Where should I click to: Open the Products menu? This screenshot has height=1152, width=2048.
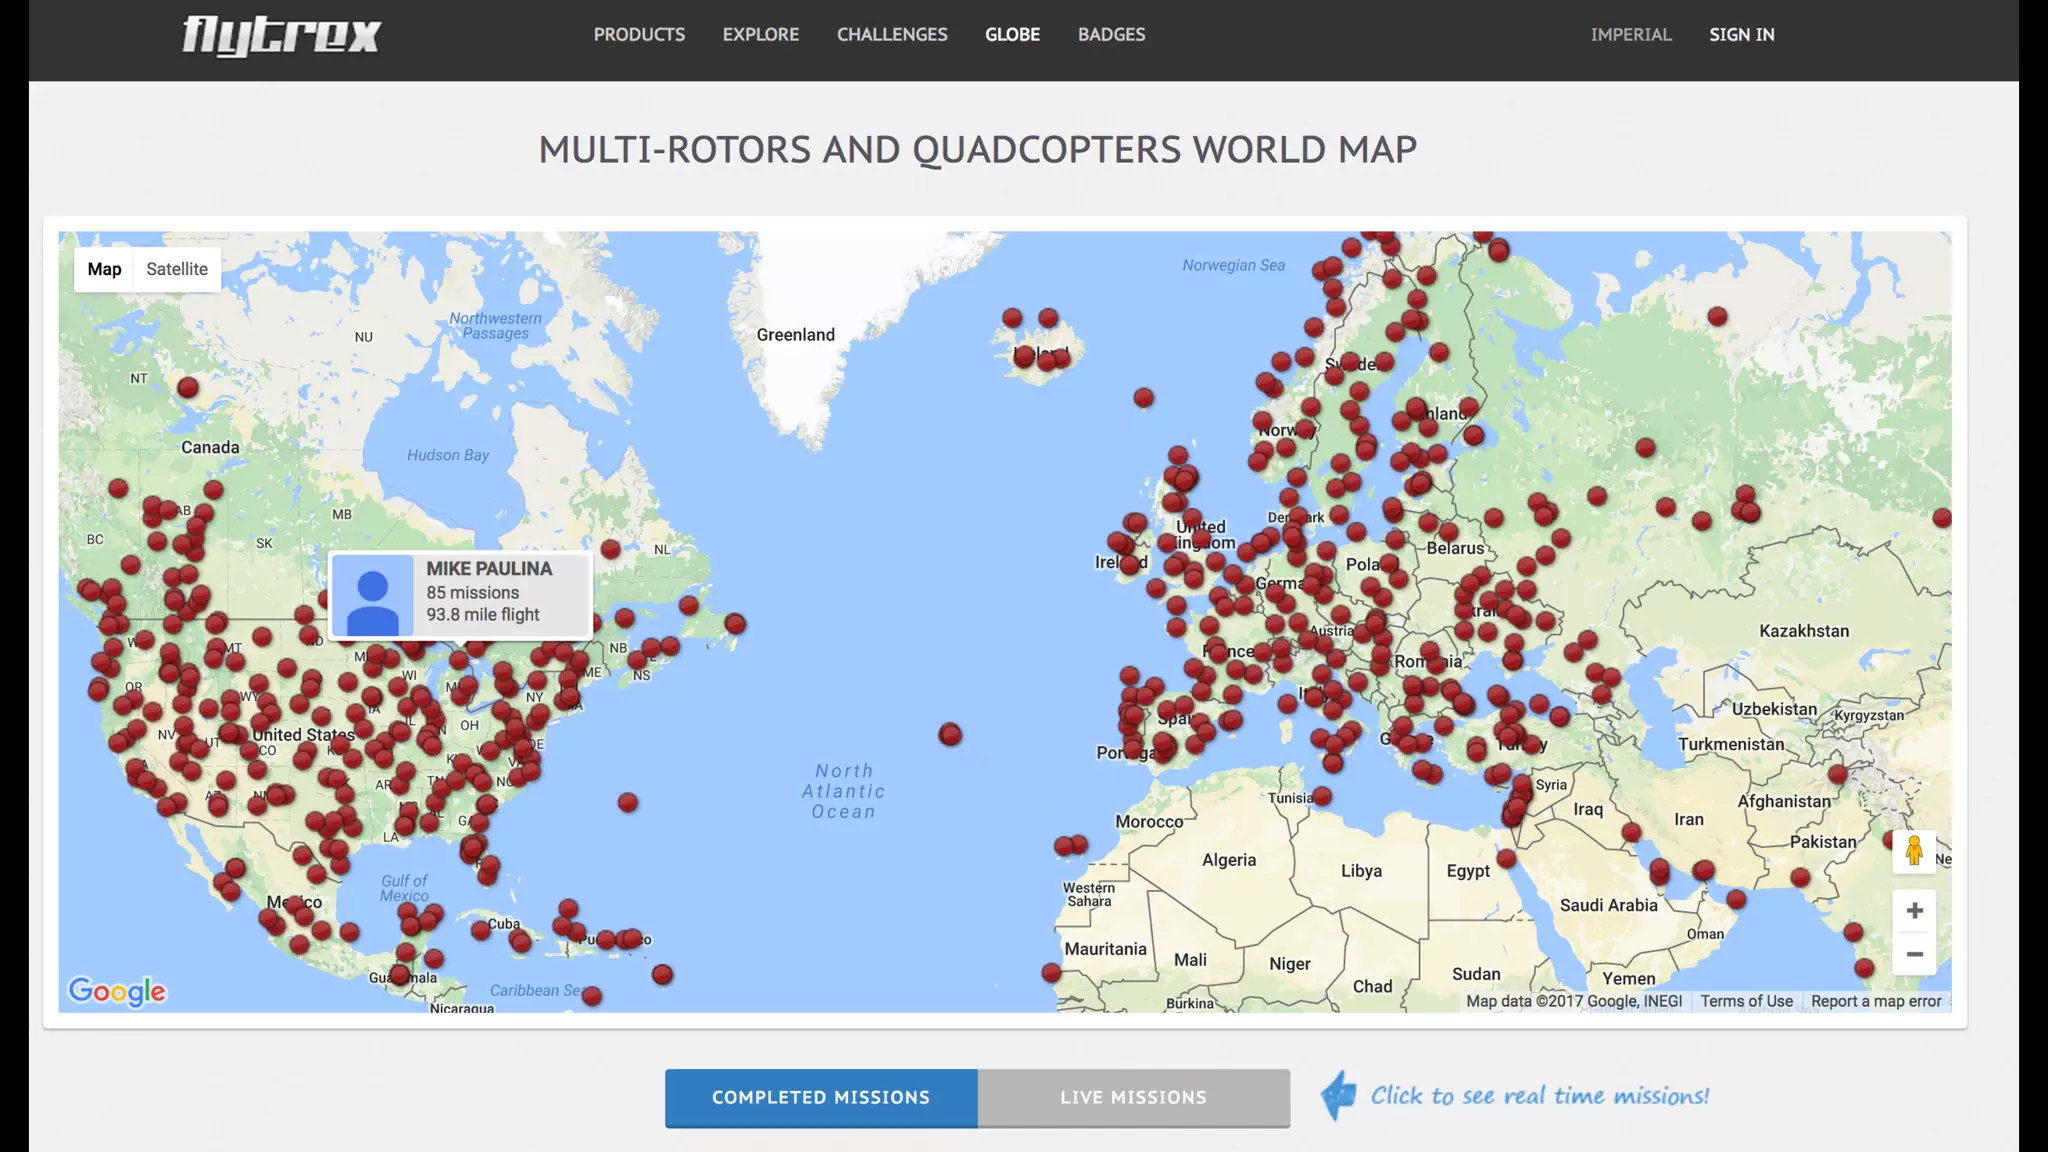tap(639, 34)
